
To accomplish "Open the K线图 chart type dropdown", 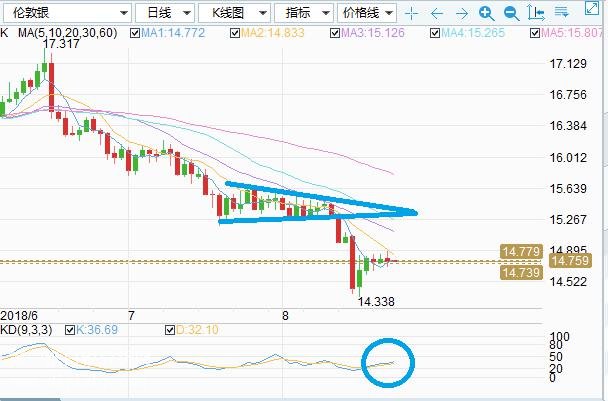I will [x=234, y=13].
